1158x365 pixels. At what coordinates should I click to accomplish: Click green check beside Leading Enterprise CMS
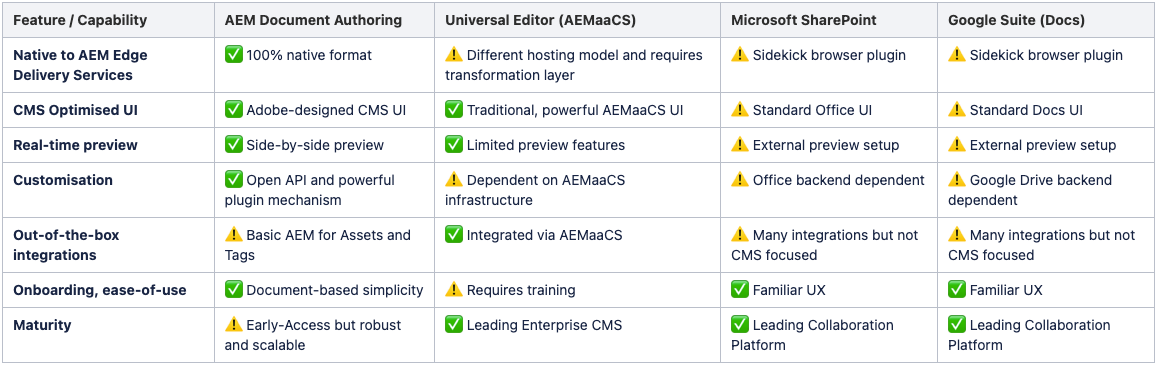(453, 325)
